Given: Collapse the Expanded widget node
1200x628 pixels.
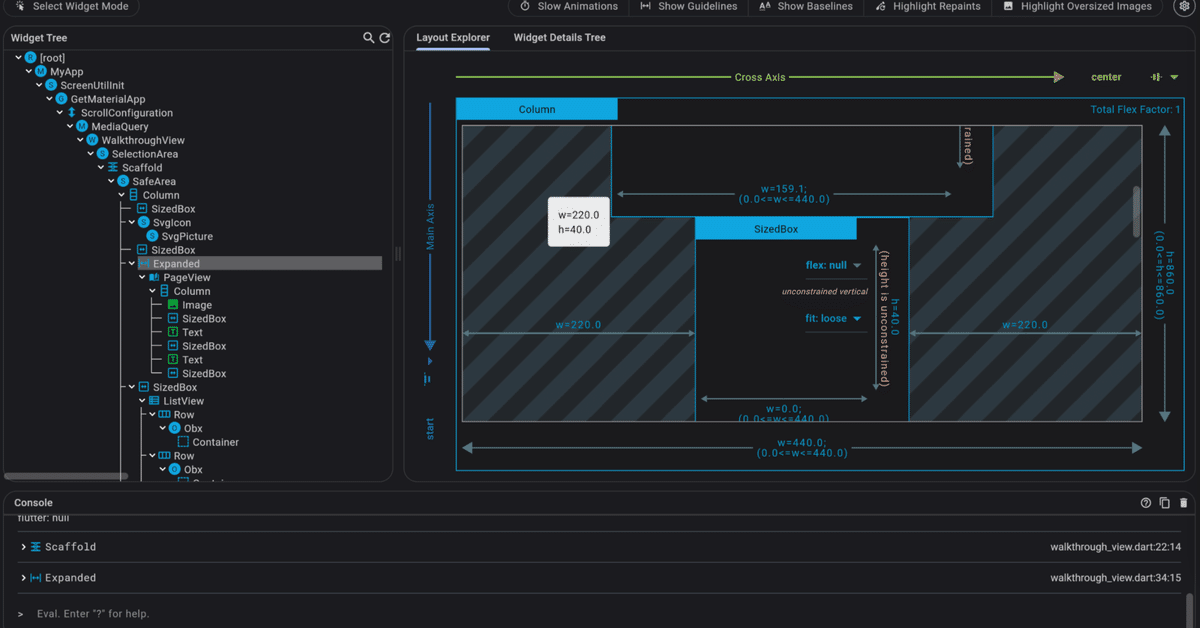Looking at the screenshot, I should [131, 263].
